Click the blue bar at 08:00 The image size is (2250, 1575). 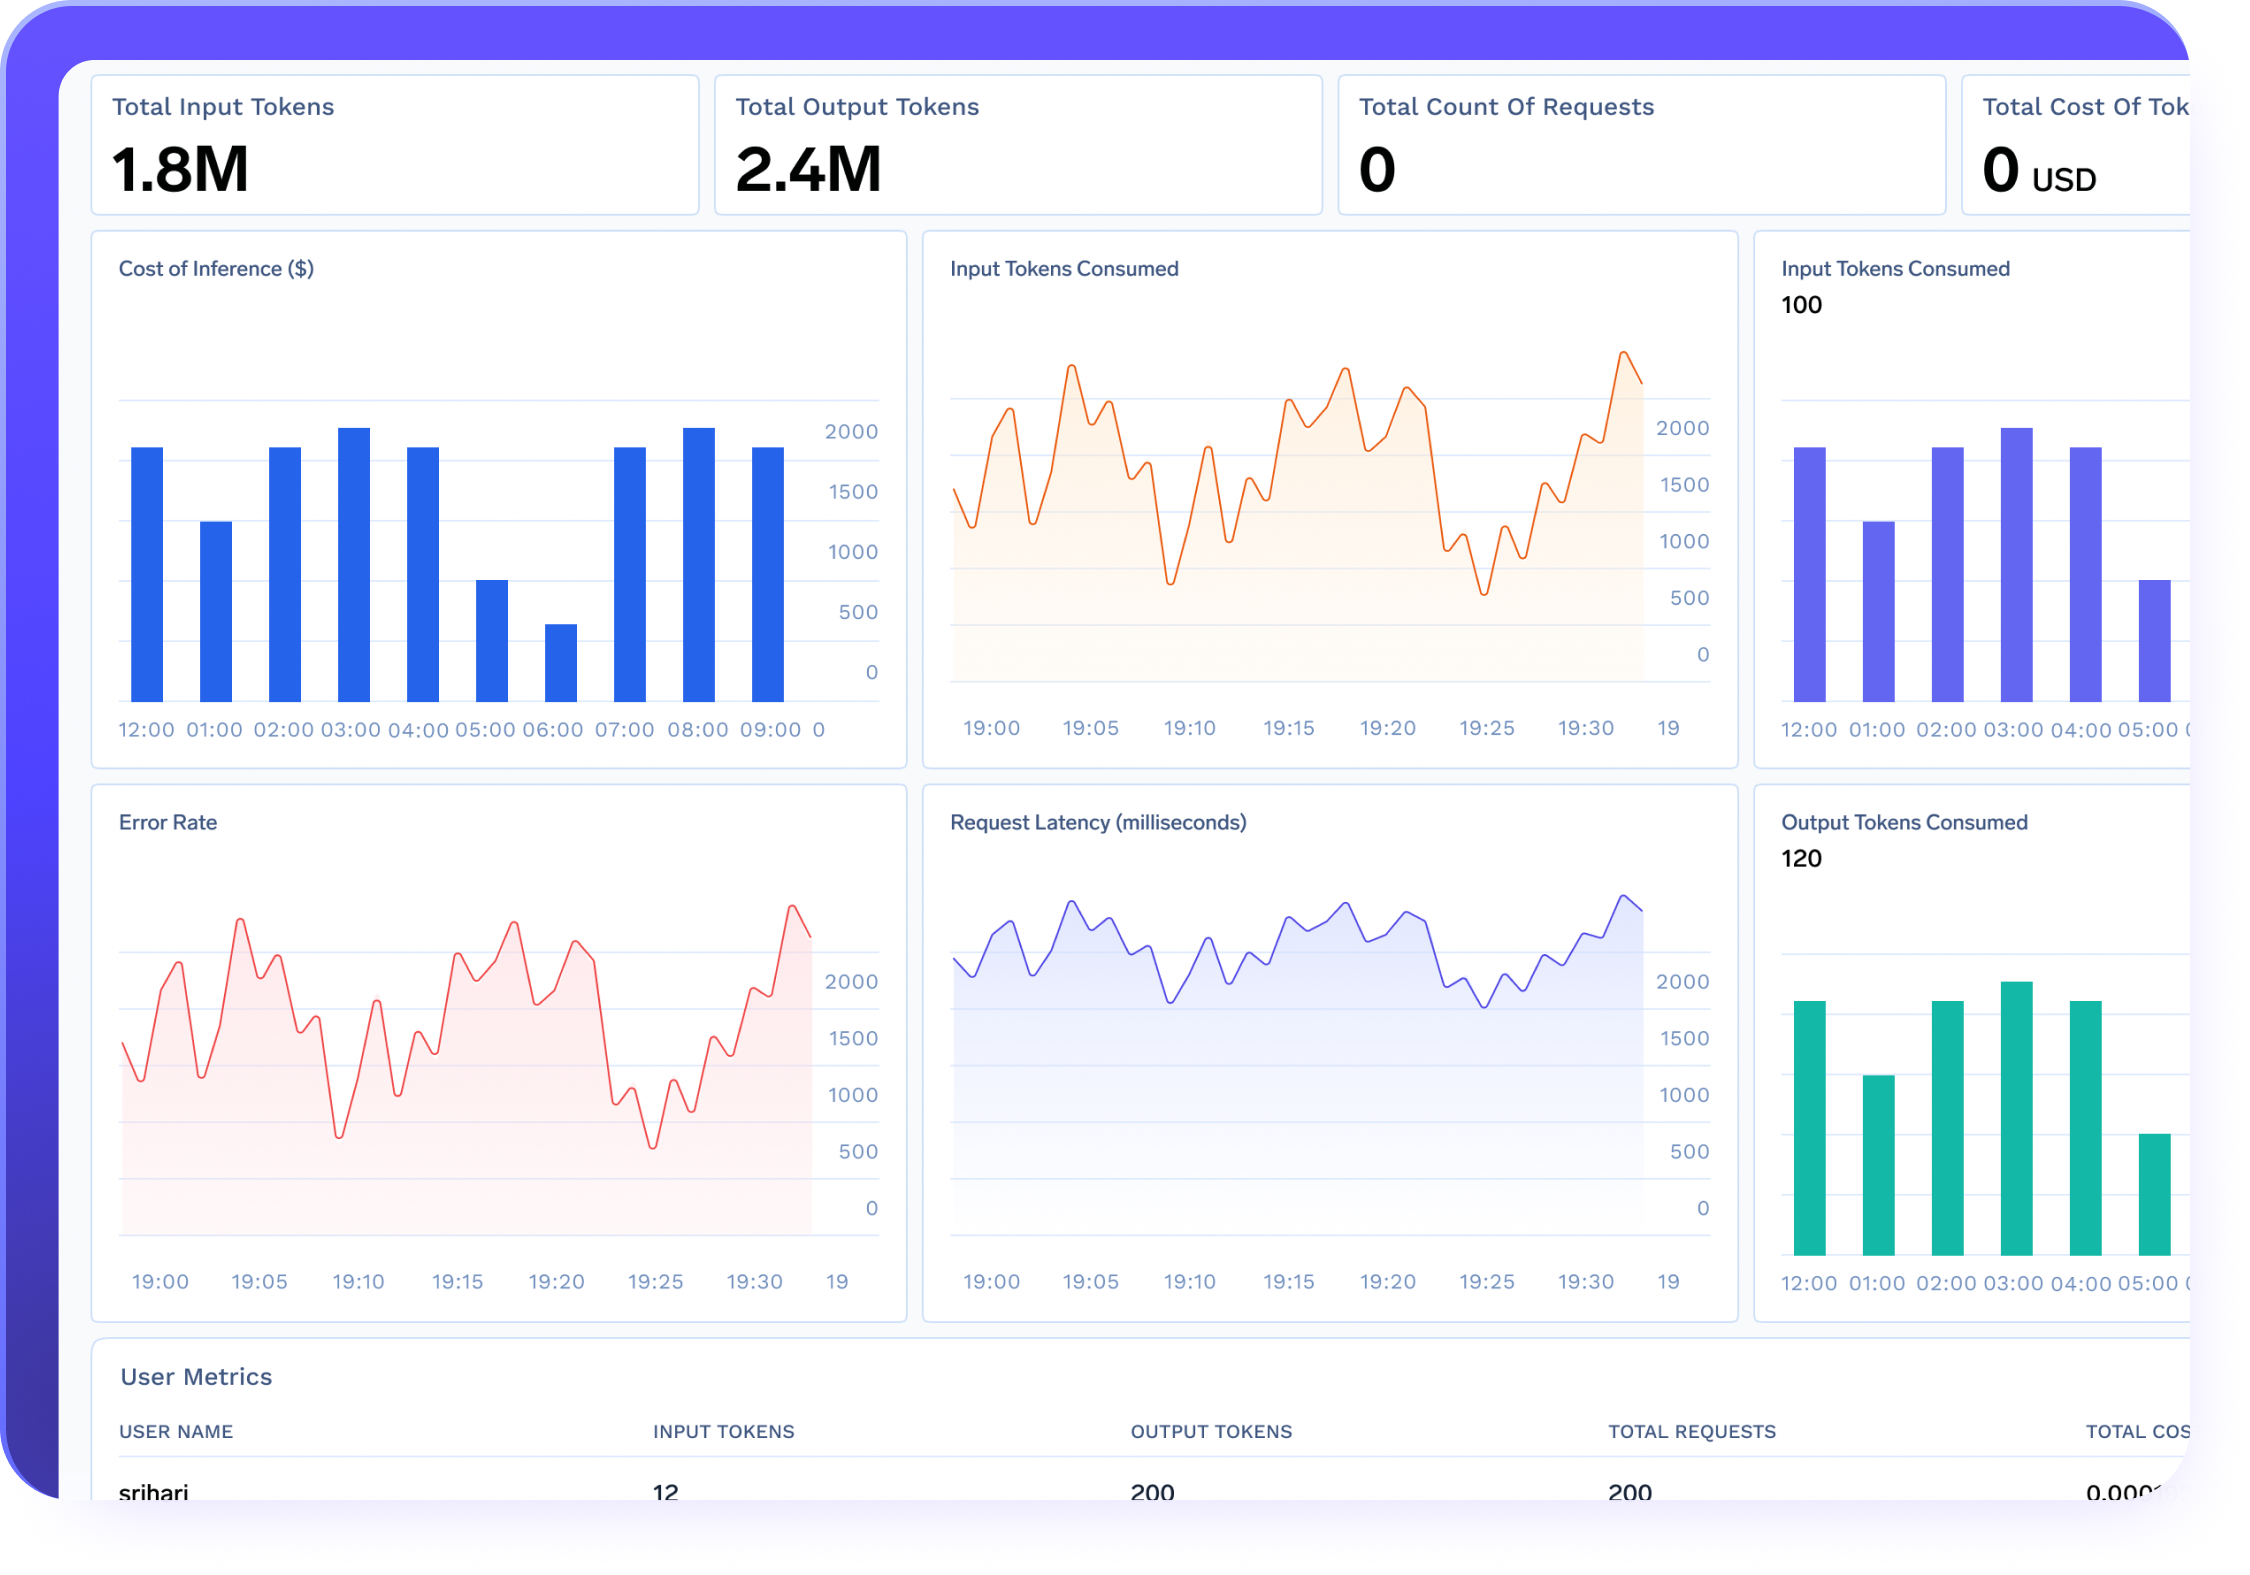(699, 565)
